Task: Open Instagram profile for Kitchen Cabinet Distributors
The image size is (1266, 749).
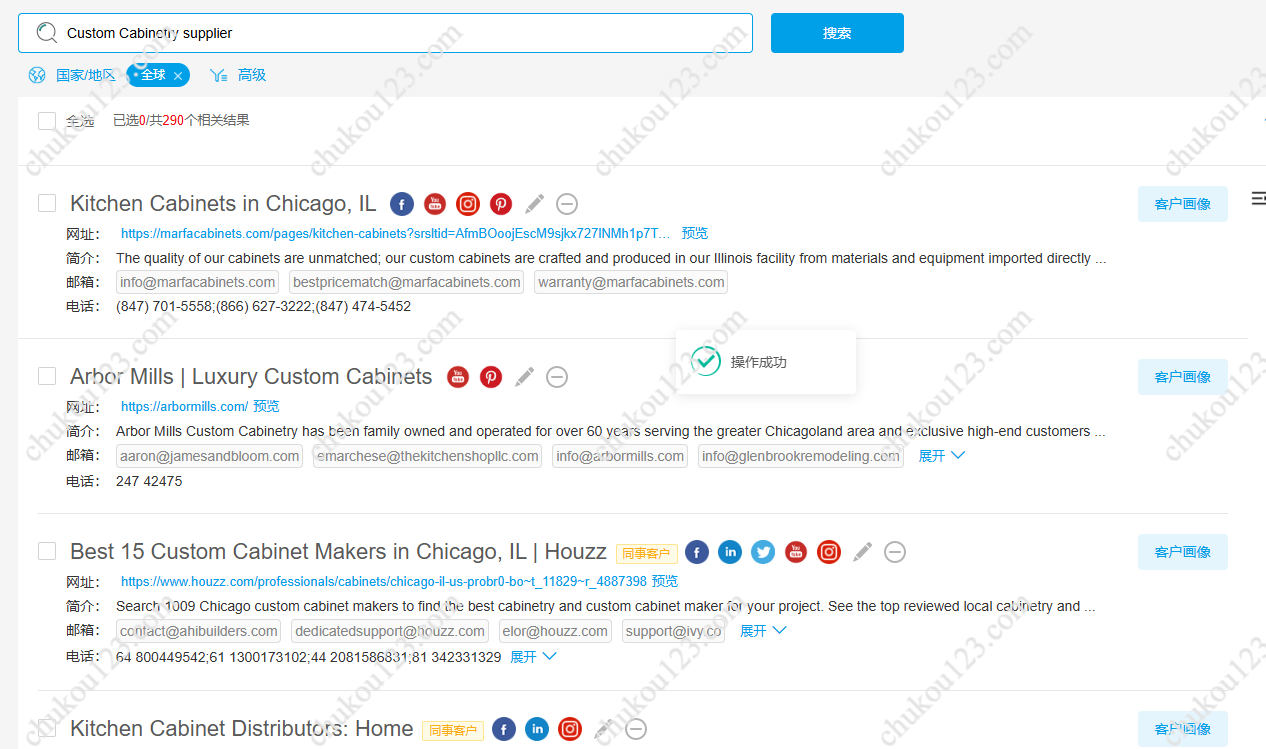Action: coord(570,729)
